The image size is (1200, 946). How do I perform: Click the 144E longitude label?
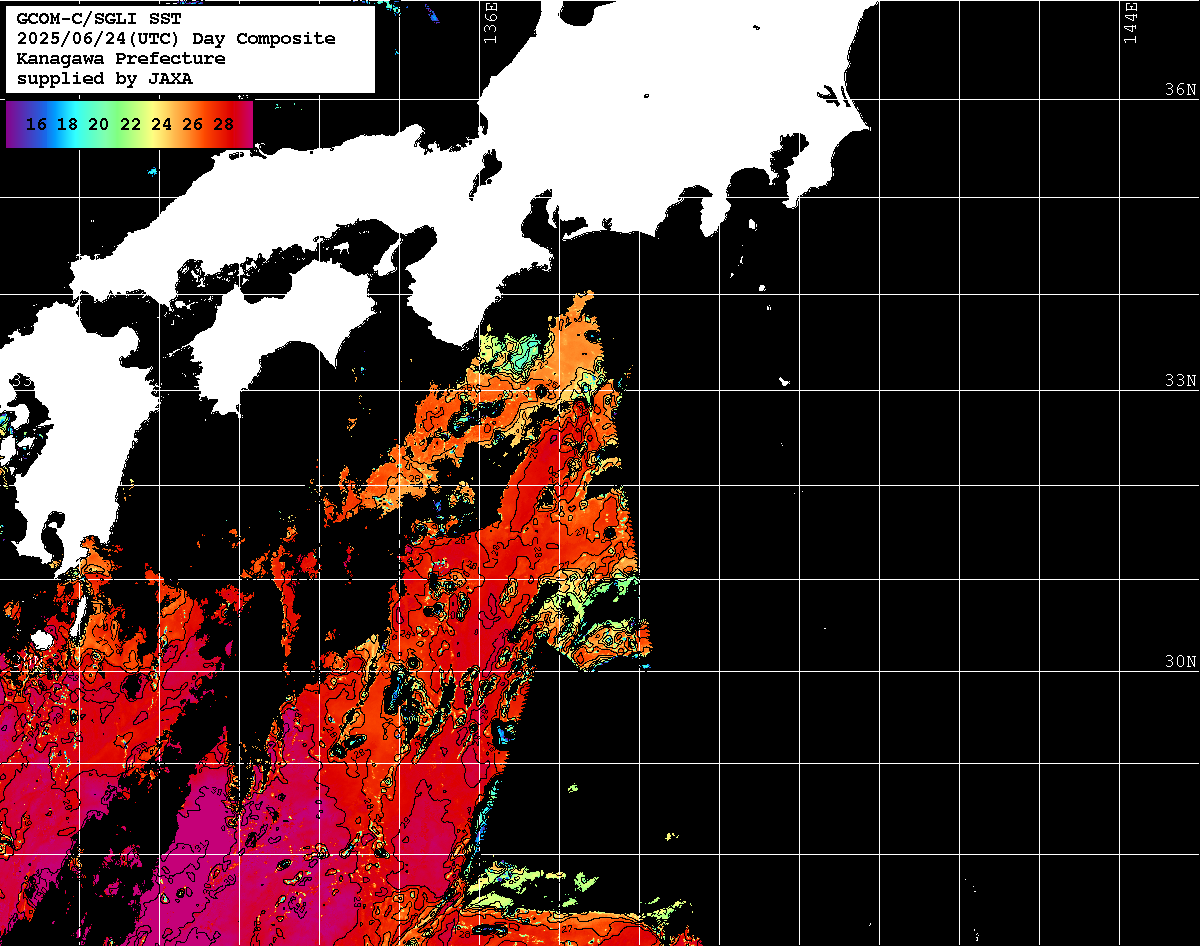point(1130,22)
